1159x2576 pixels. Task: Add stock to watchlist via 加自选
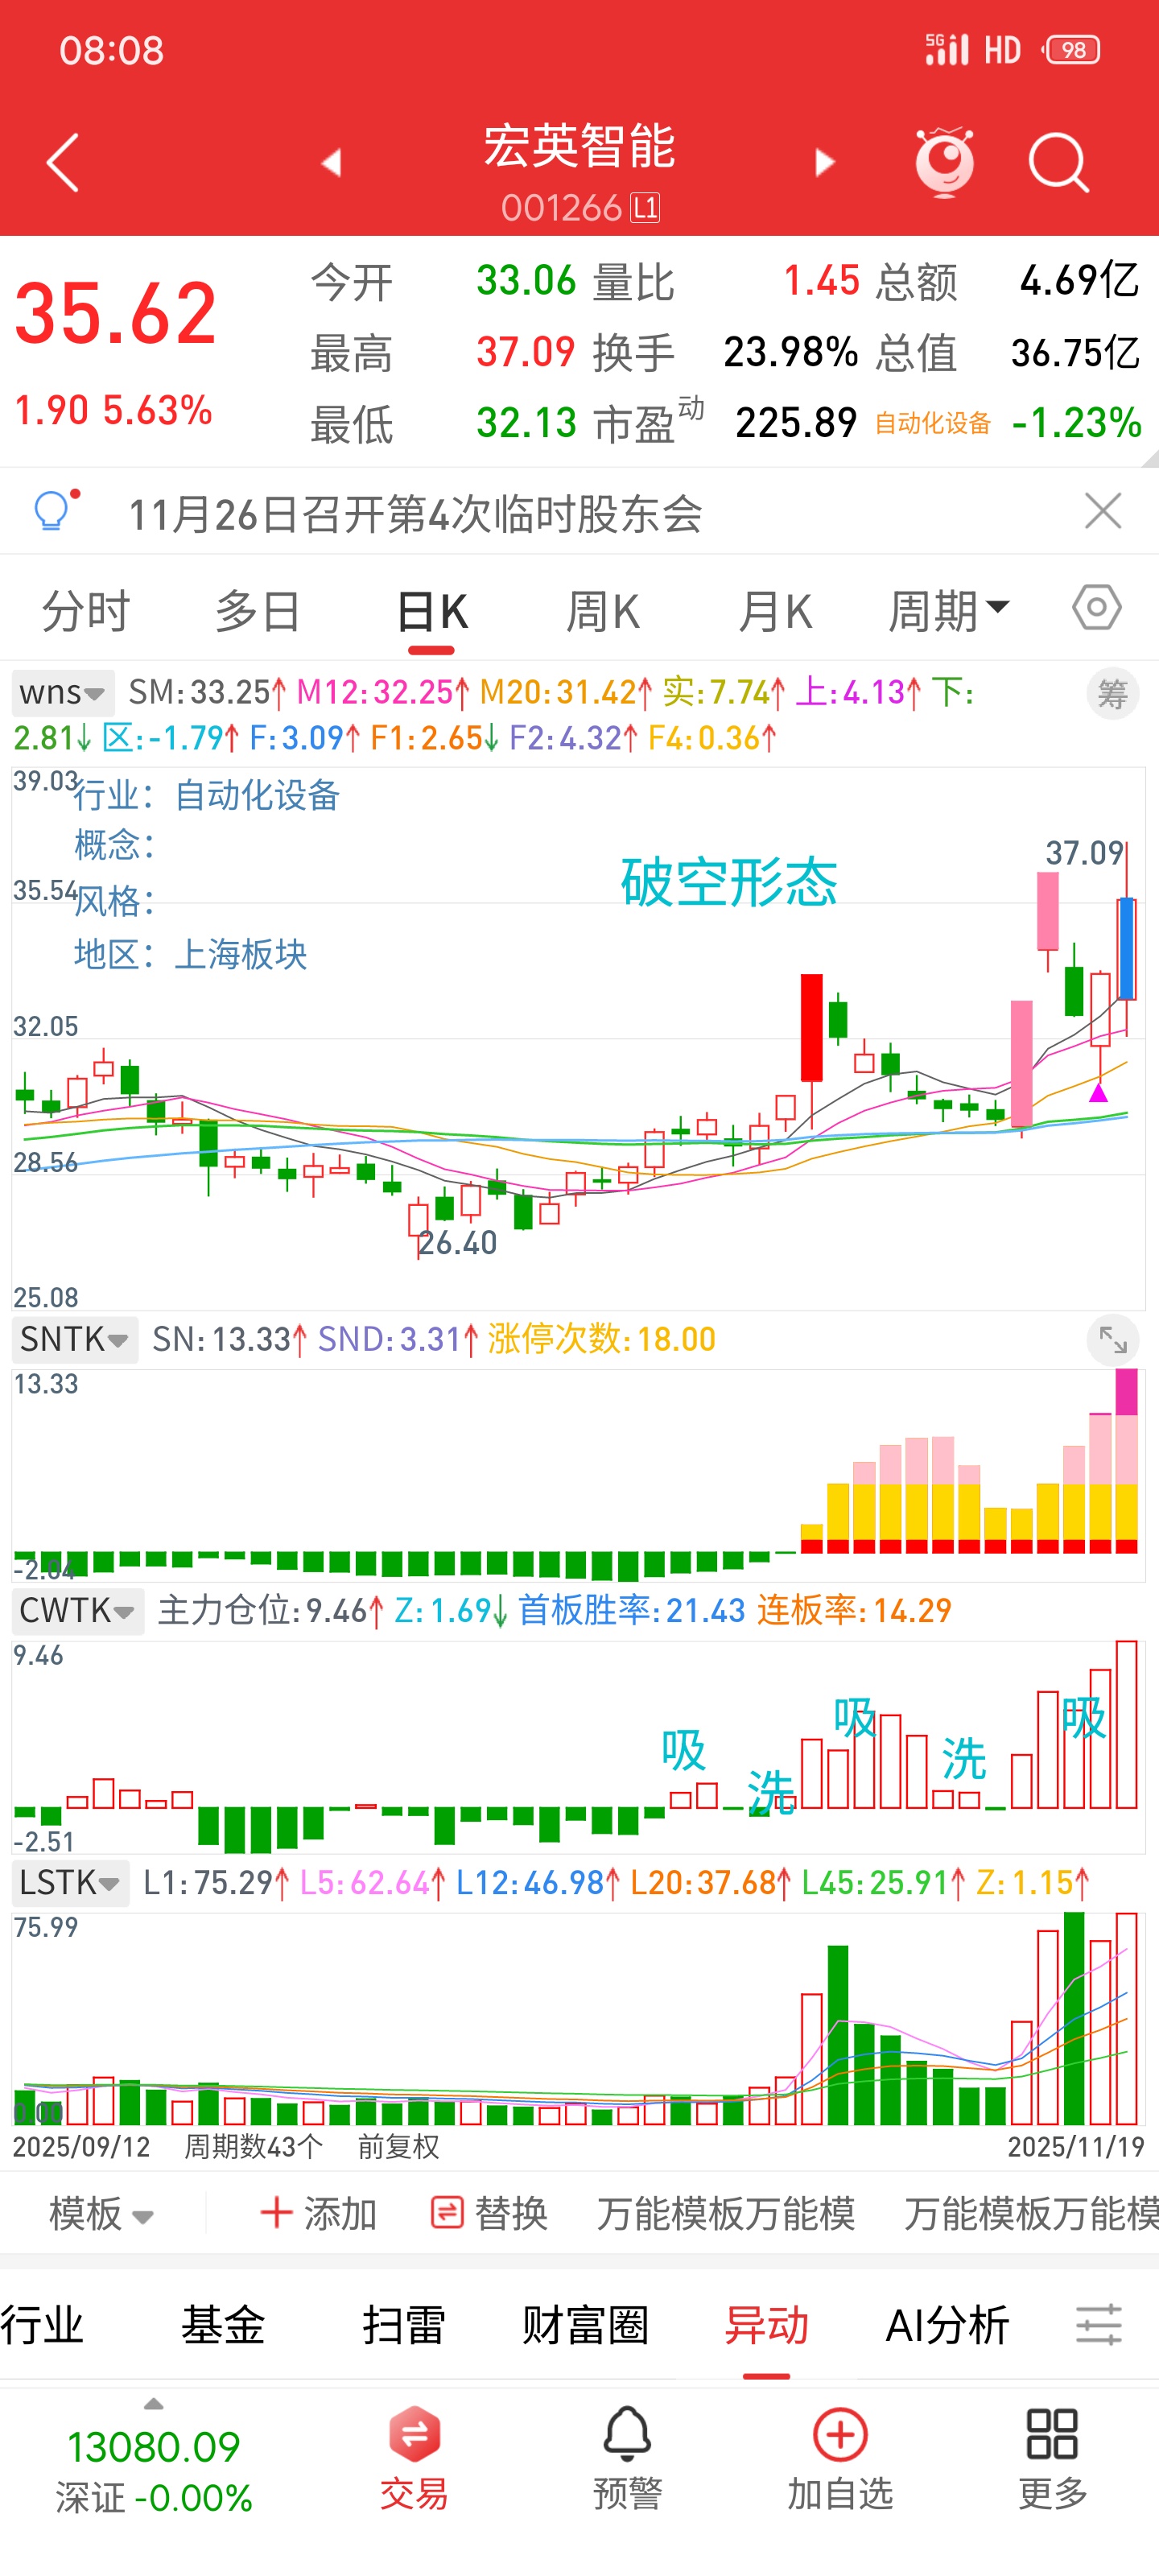click(840, 2459)
